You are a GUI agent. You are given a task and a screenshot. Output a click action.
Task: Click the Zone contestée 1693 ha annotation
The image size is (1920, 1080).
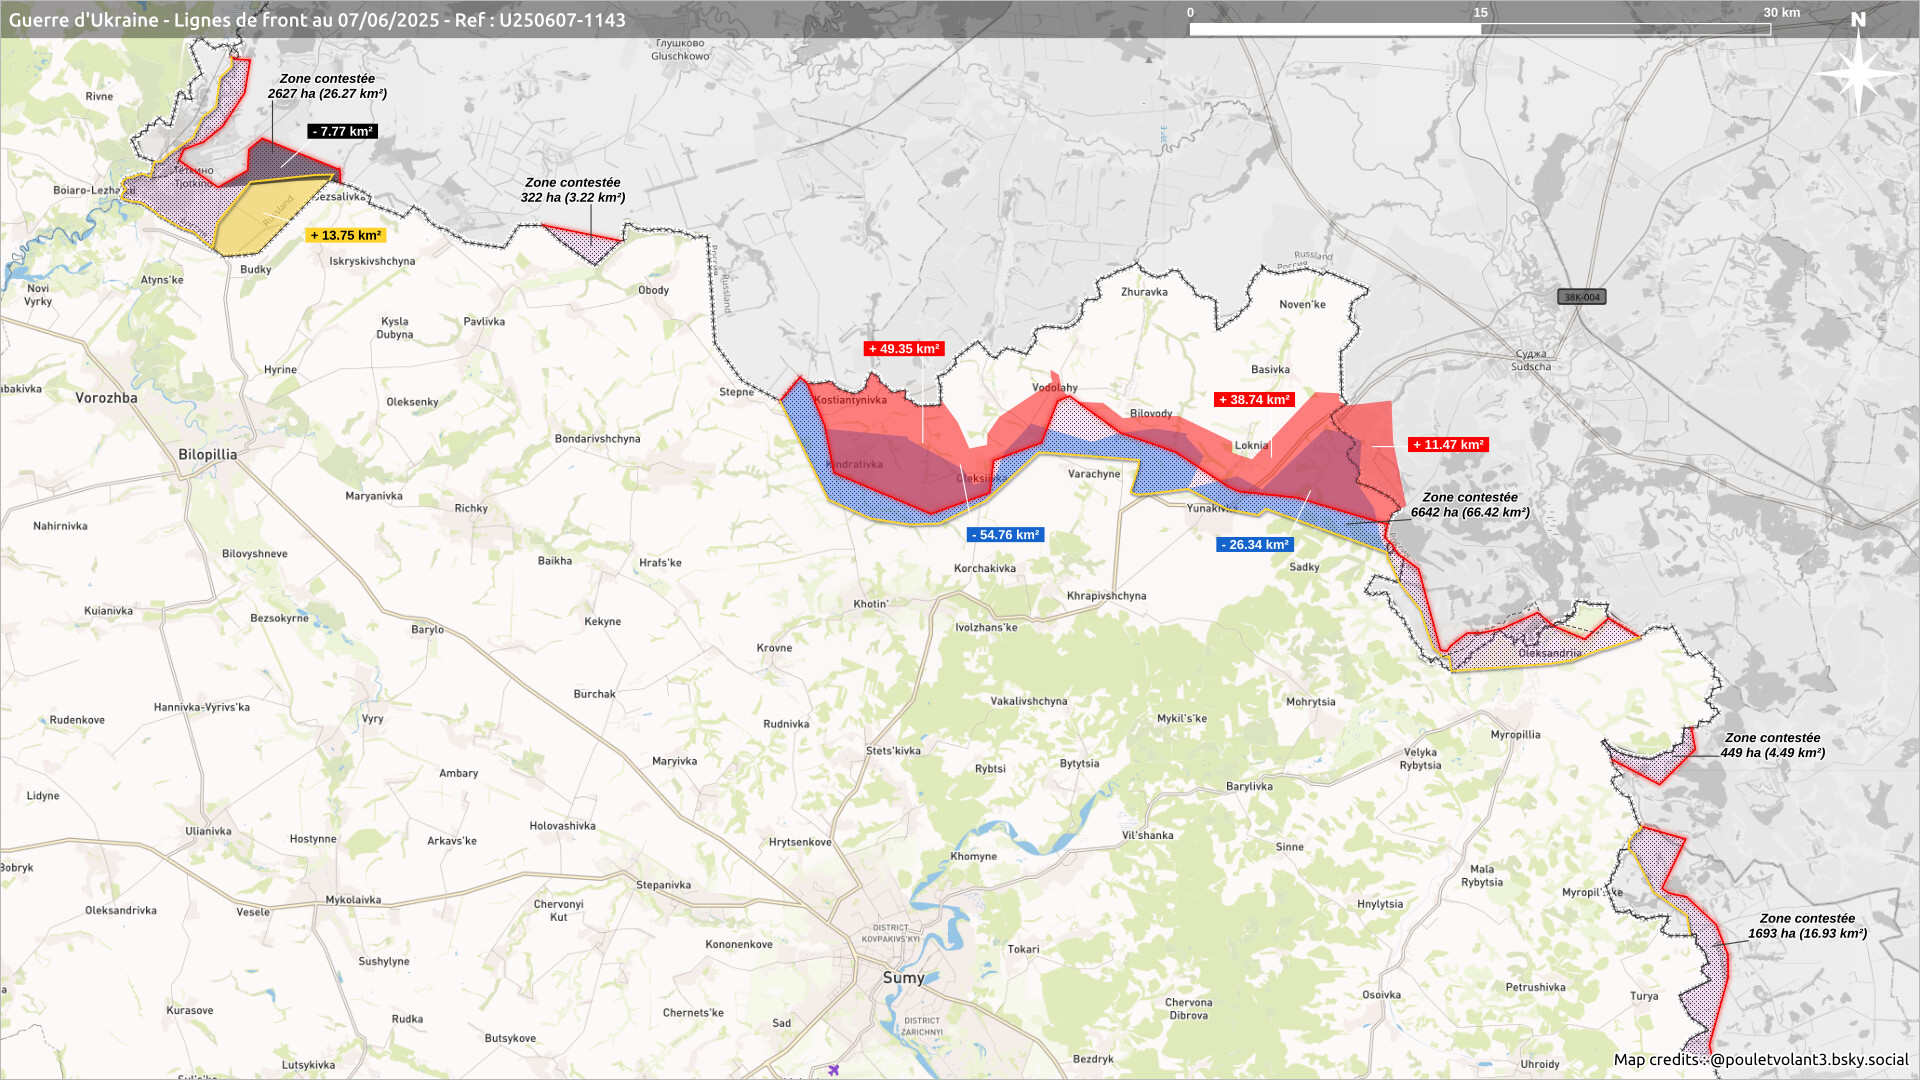pyautogui.click(x=1806, y=926)
